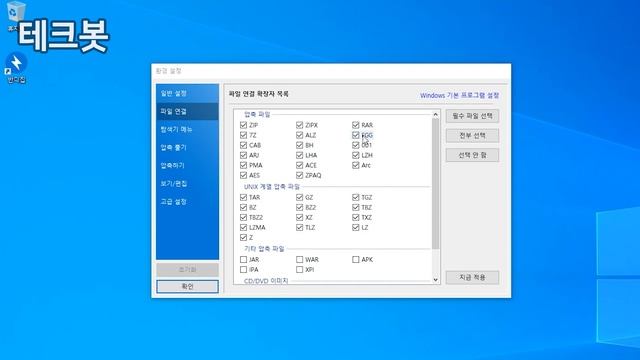Uncheck the TAR checkbox
Screen dimensions: 640x360
244,197
